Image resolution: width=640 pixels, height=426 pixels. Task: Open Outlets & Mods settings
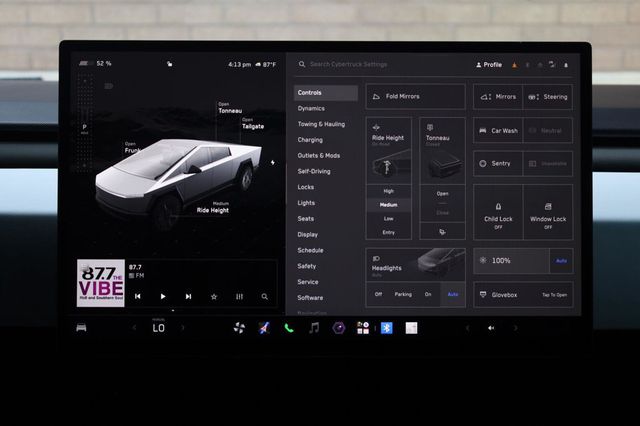point(318,155)
